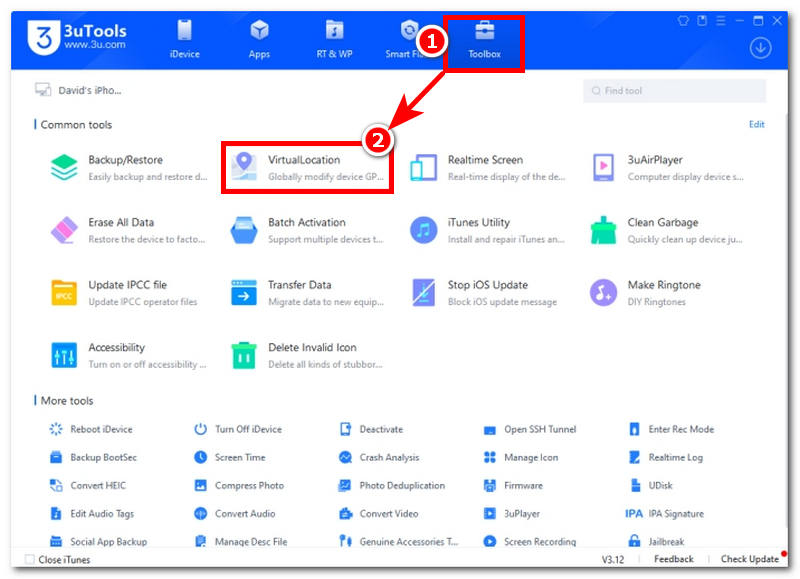Toggle the Close iTunes checkbox
Image resolution: width=800 pixels, height=579 pixels.
pos(30,559)
